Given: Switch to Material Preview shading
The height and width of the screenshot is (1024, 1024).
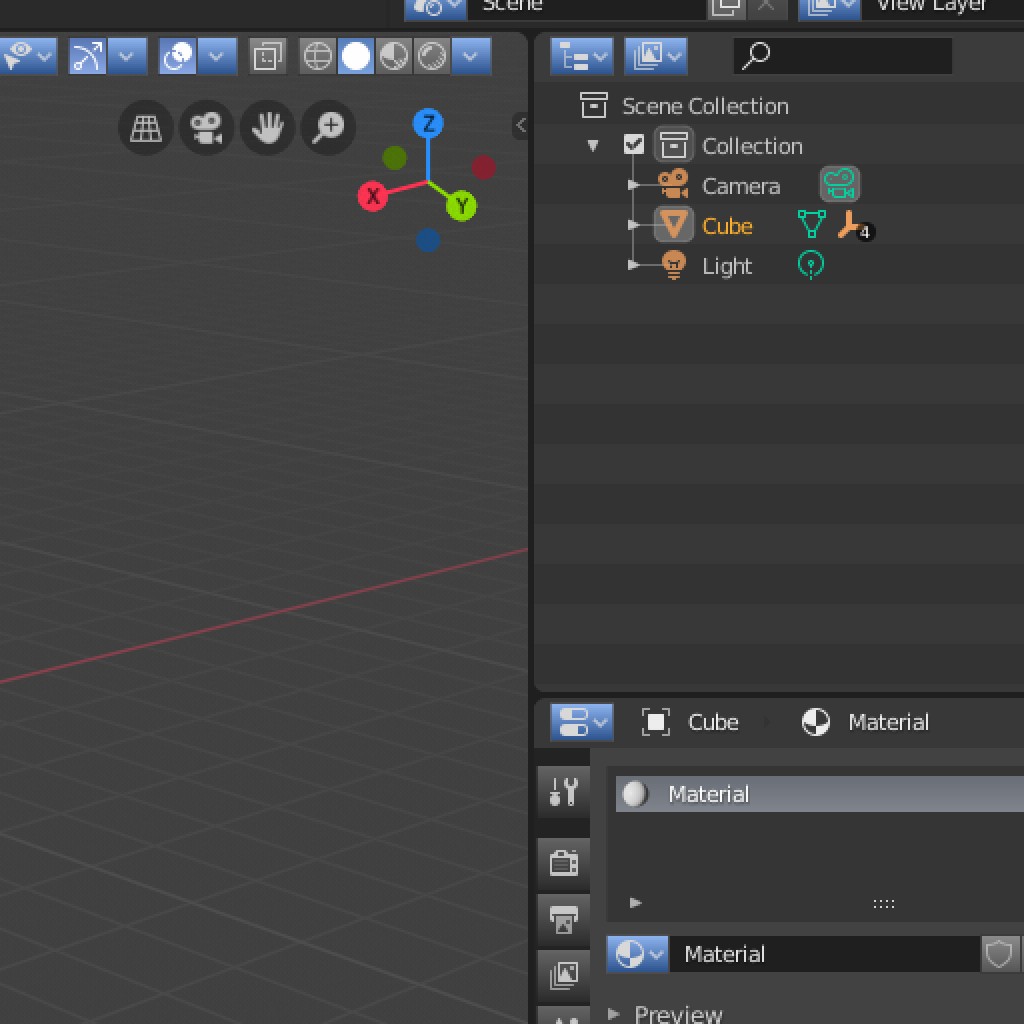Looking at the screenshot, I should (x=394, y=56).
